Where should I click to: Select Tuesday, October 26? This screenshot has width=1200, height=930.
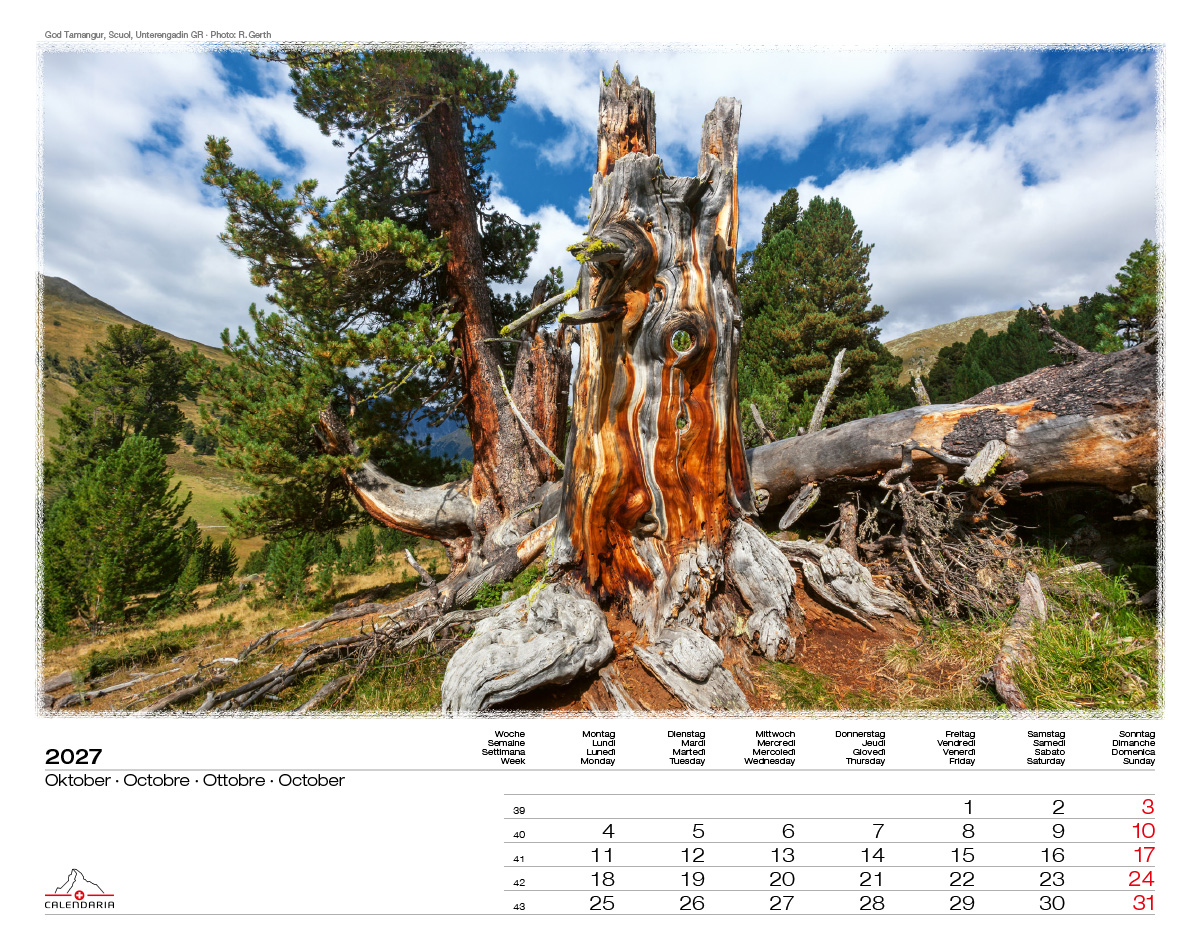(x=692, y=903)
